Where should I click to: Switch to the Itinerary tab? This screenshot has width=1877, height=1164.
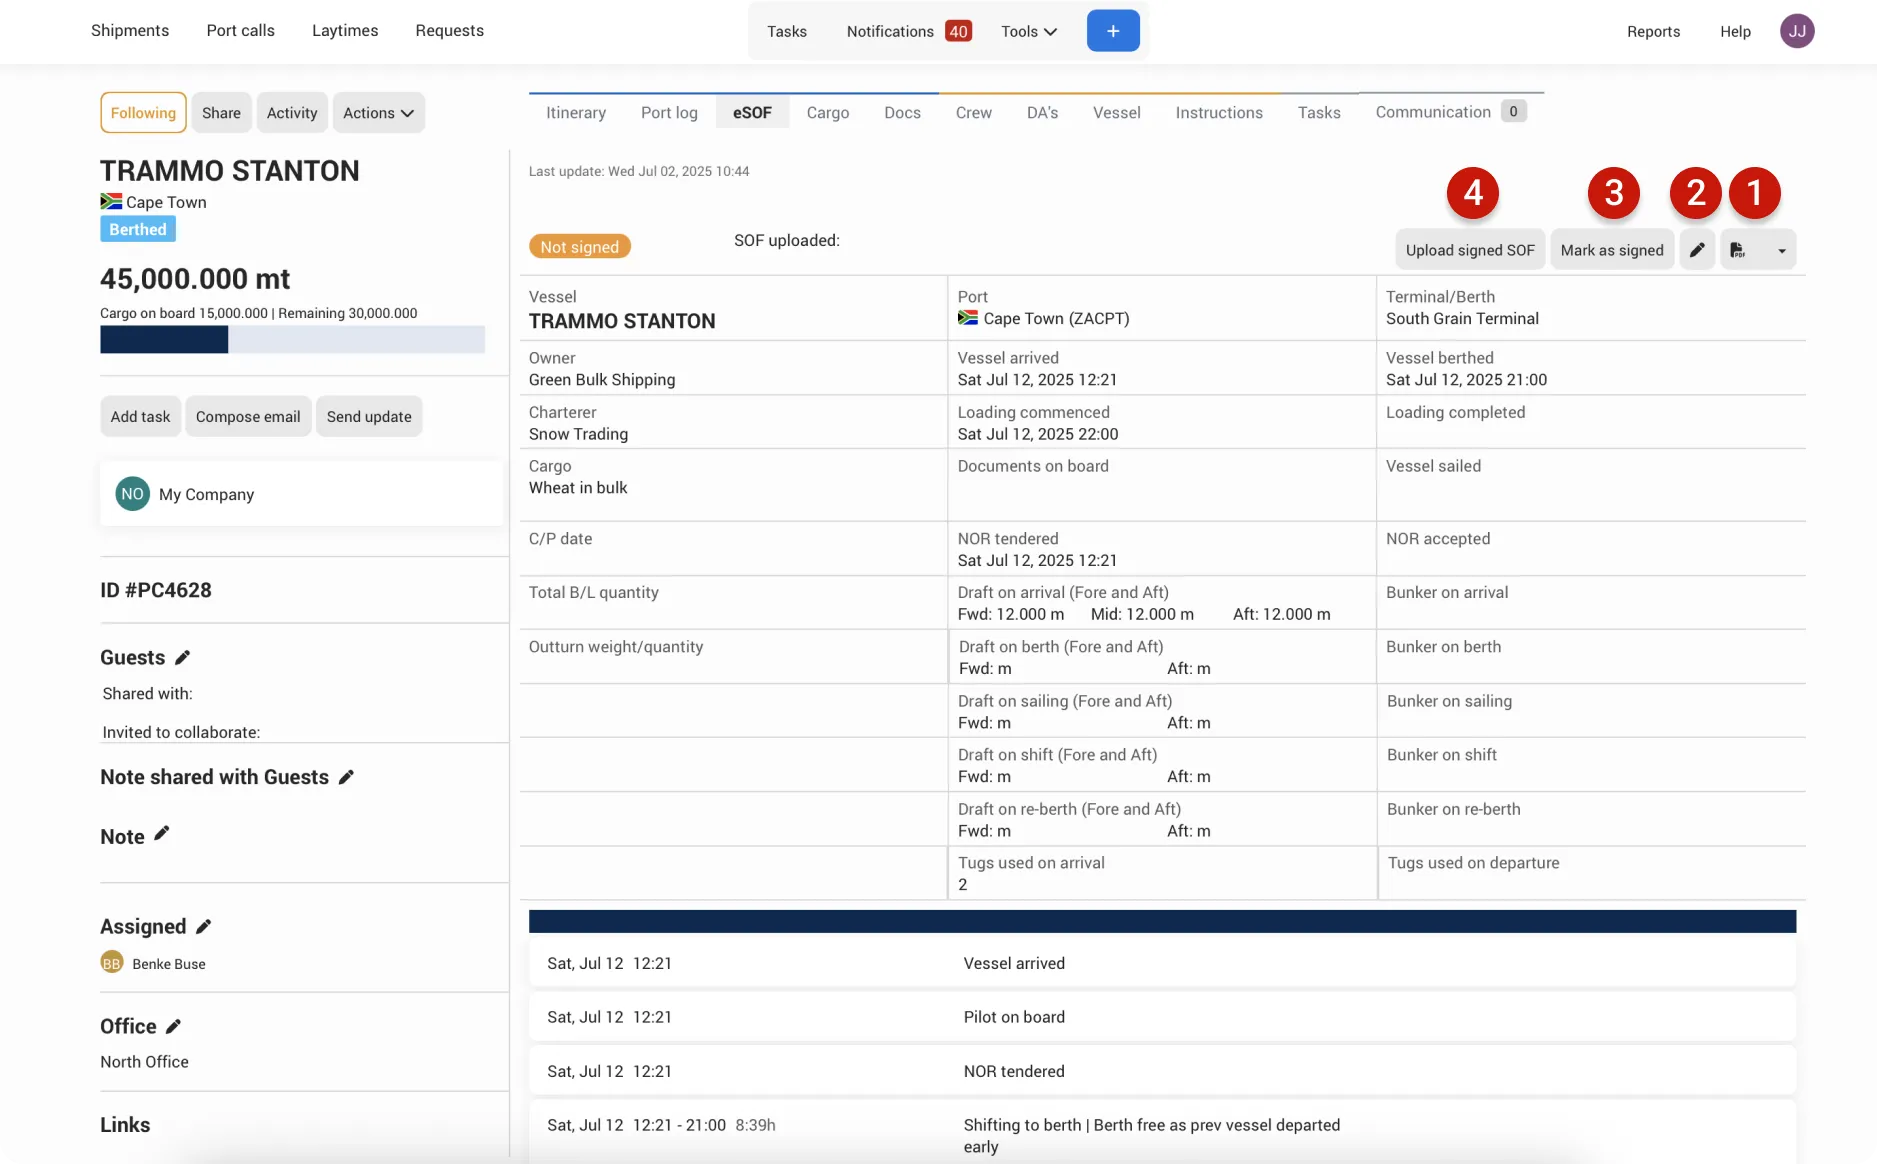tap(576, 112)
